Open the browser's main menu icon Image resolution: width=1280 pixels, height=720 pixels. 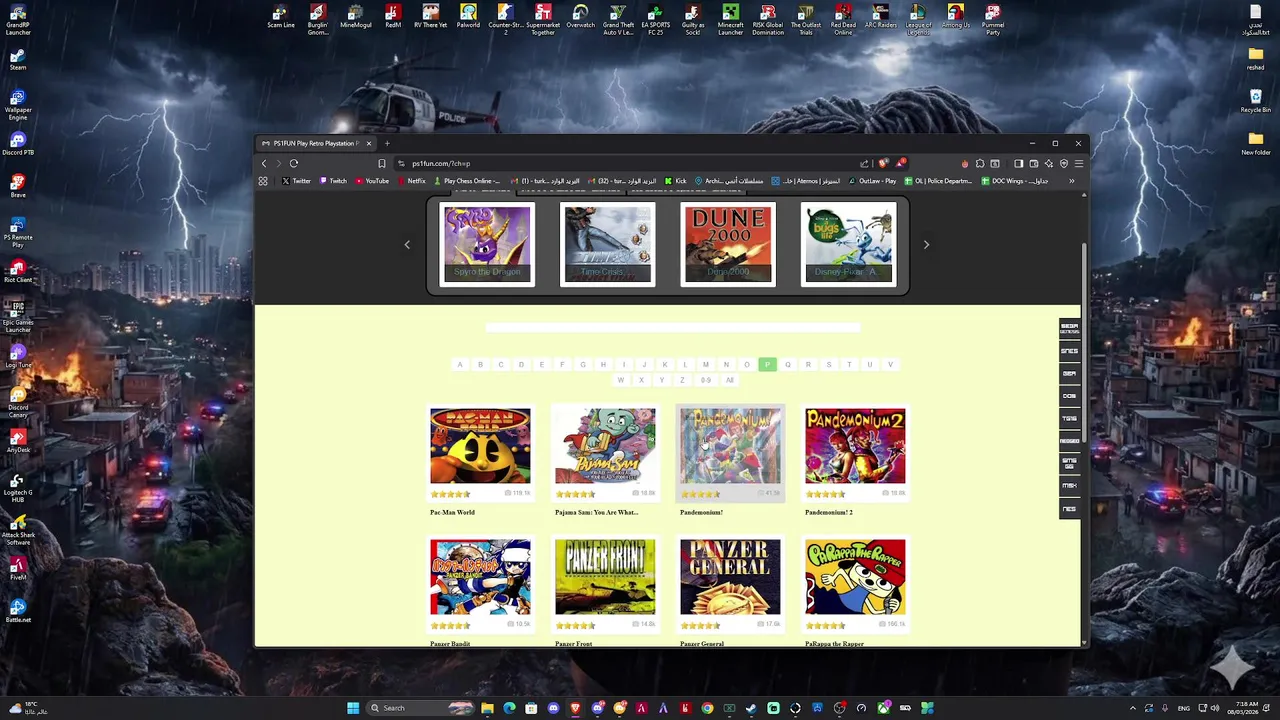(1079, 163)
